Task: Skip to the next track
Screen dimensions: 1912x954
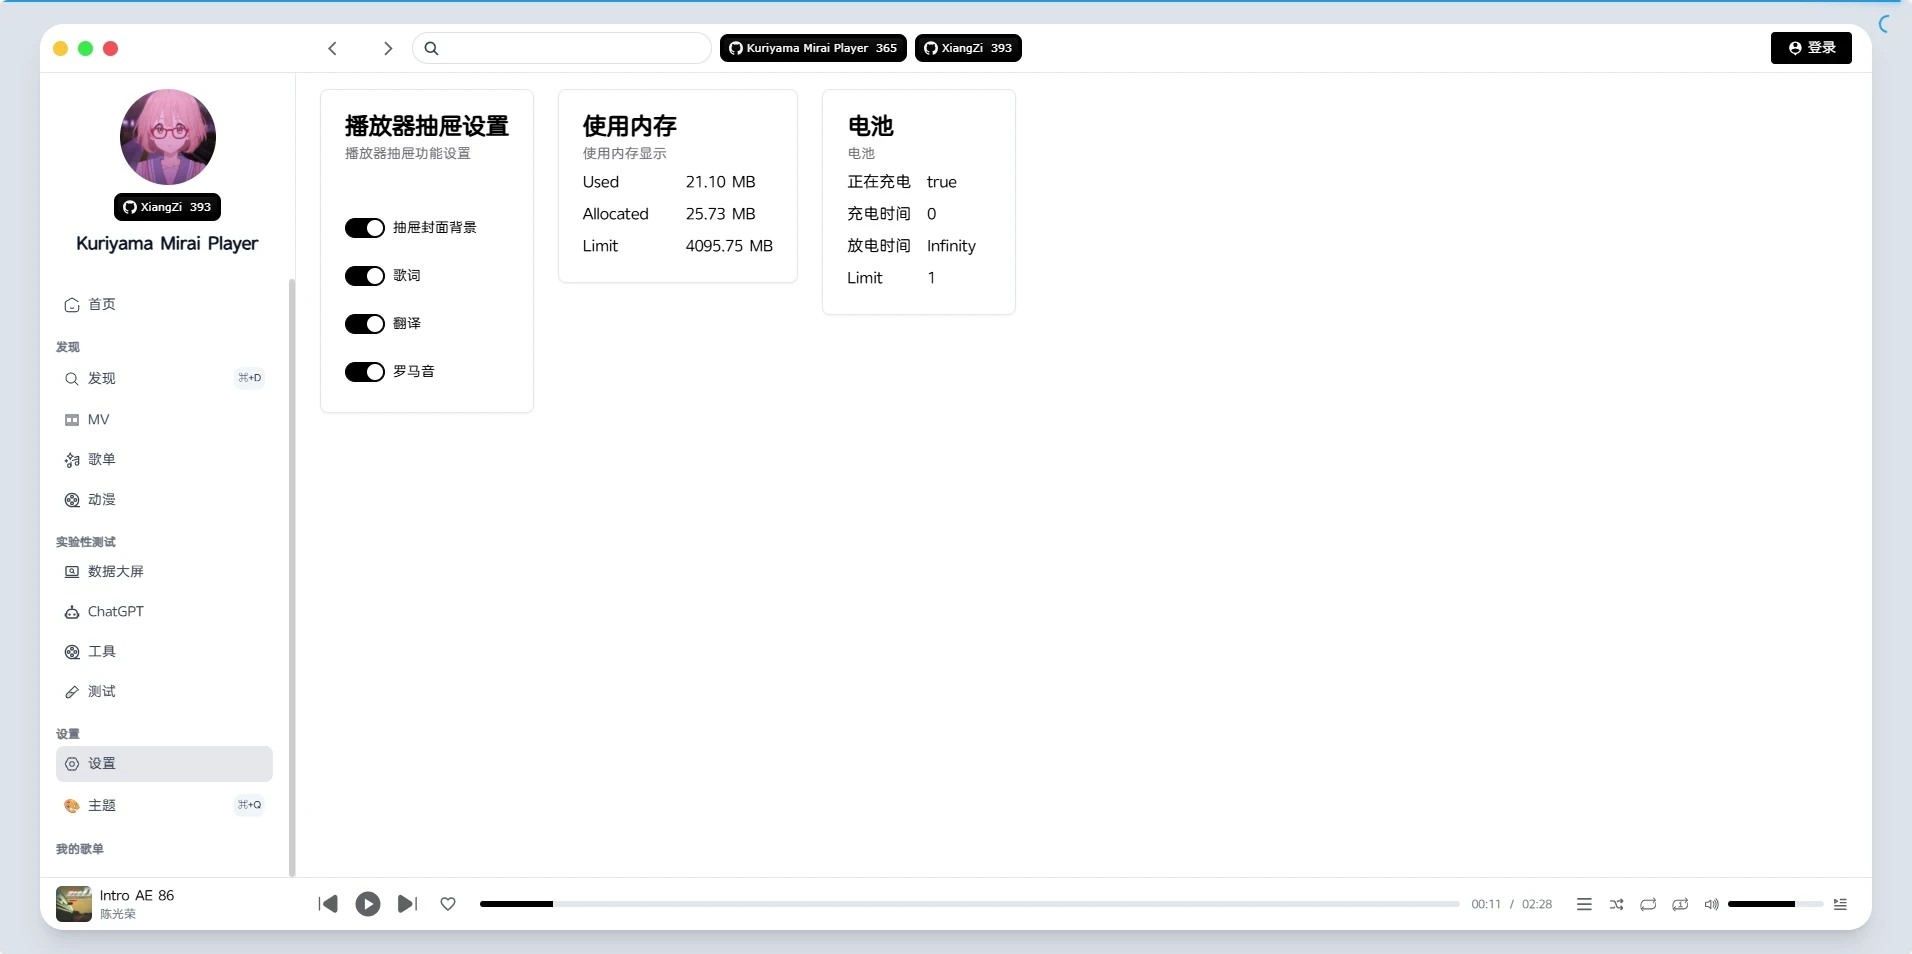Action: (407, 904)
